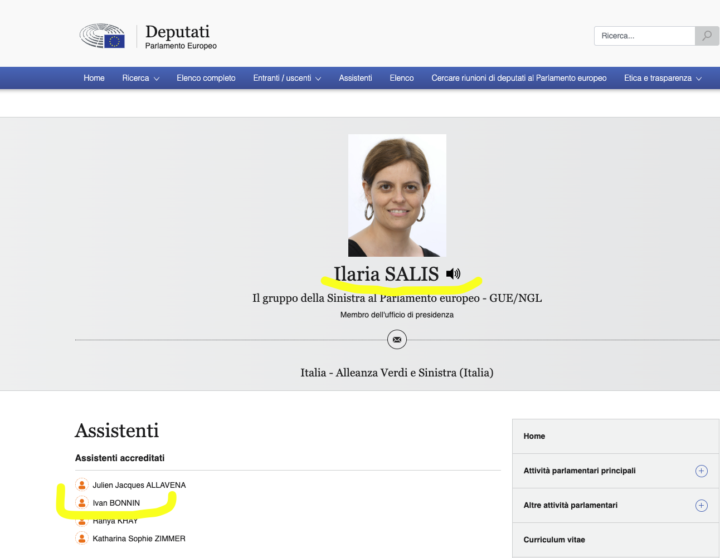Click person icon beside Katharina Sophie ZIMMER
Viewport: 720px width, 558px height.
point(82,538)
